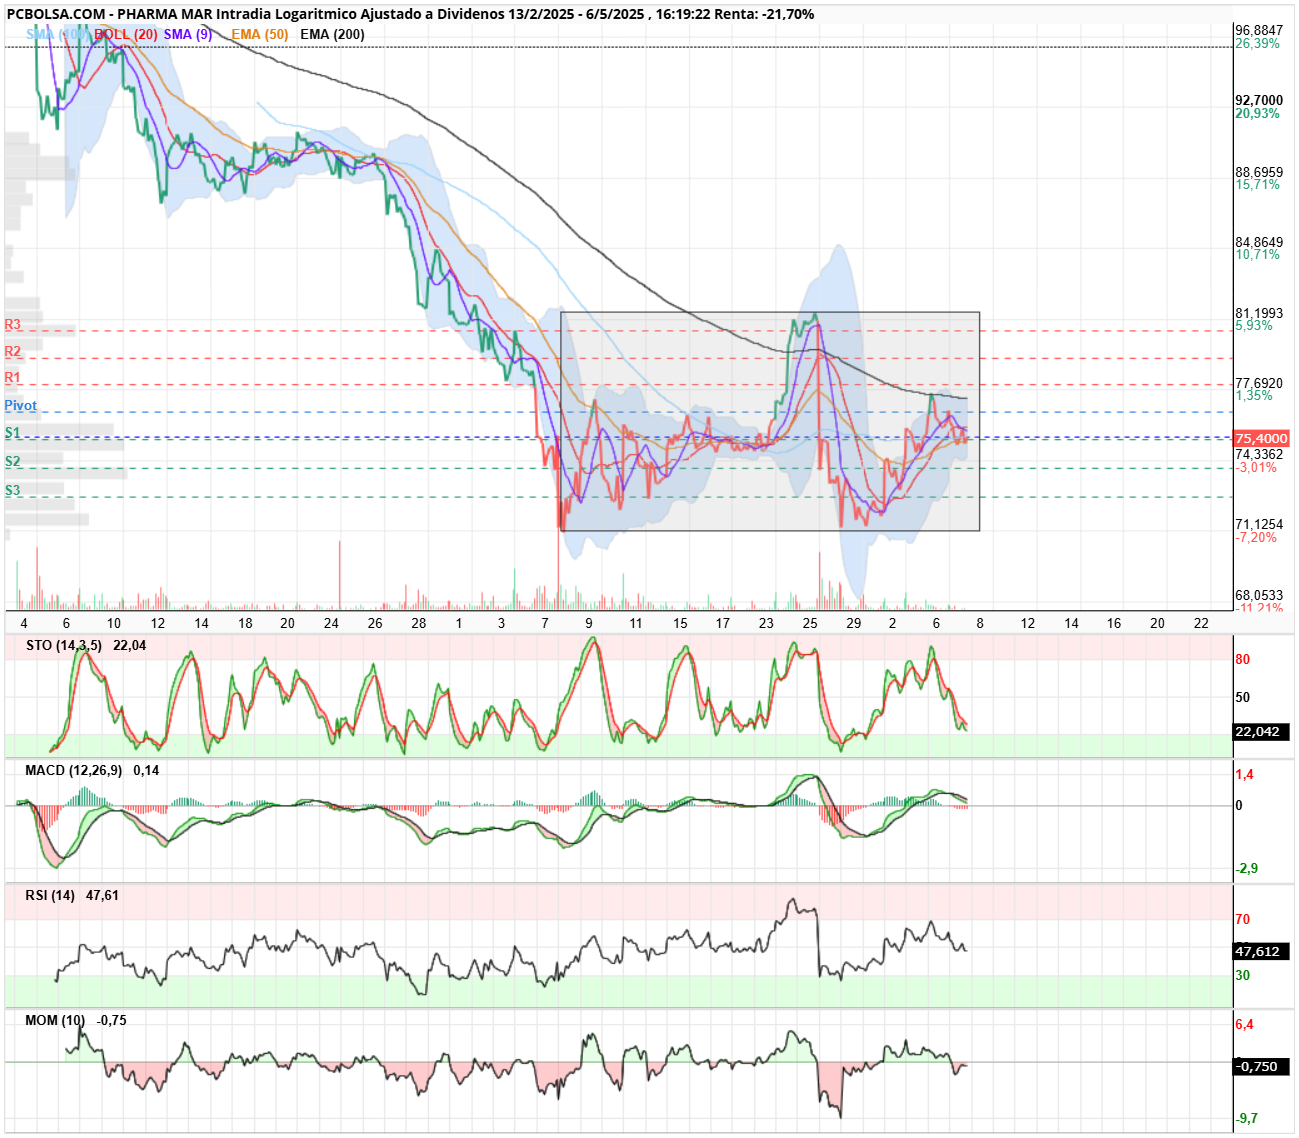Click the Pivot level label
This screenshot has height=1138, width=1299.
(21, 406)
